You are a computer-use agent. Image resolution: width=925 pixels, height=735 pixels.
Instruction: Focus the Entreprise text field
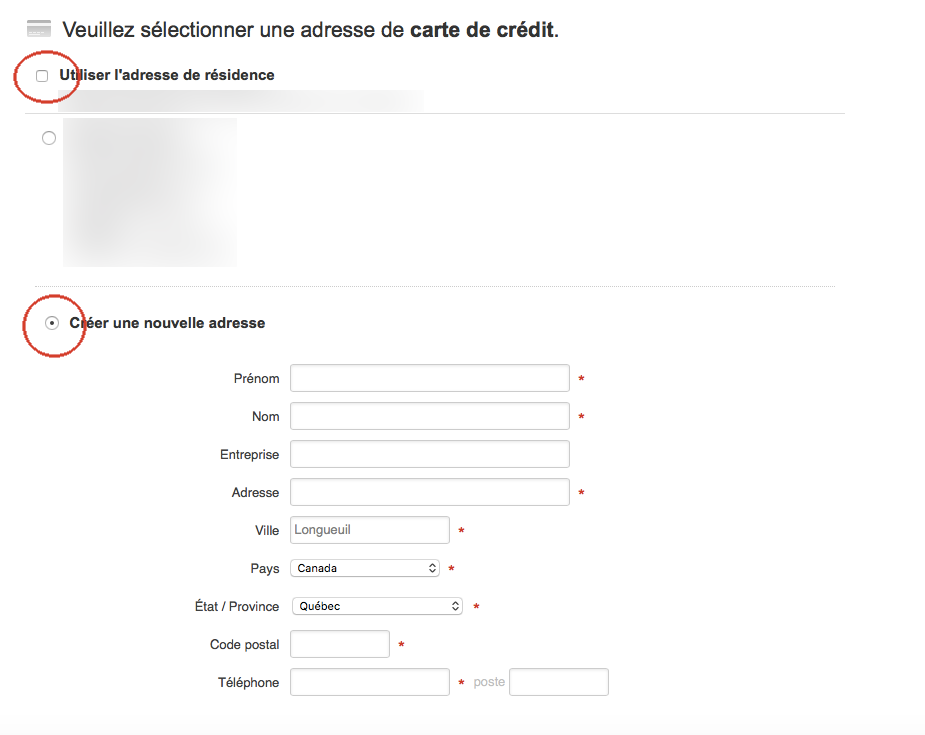429,454
